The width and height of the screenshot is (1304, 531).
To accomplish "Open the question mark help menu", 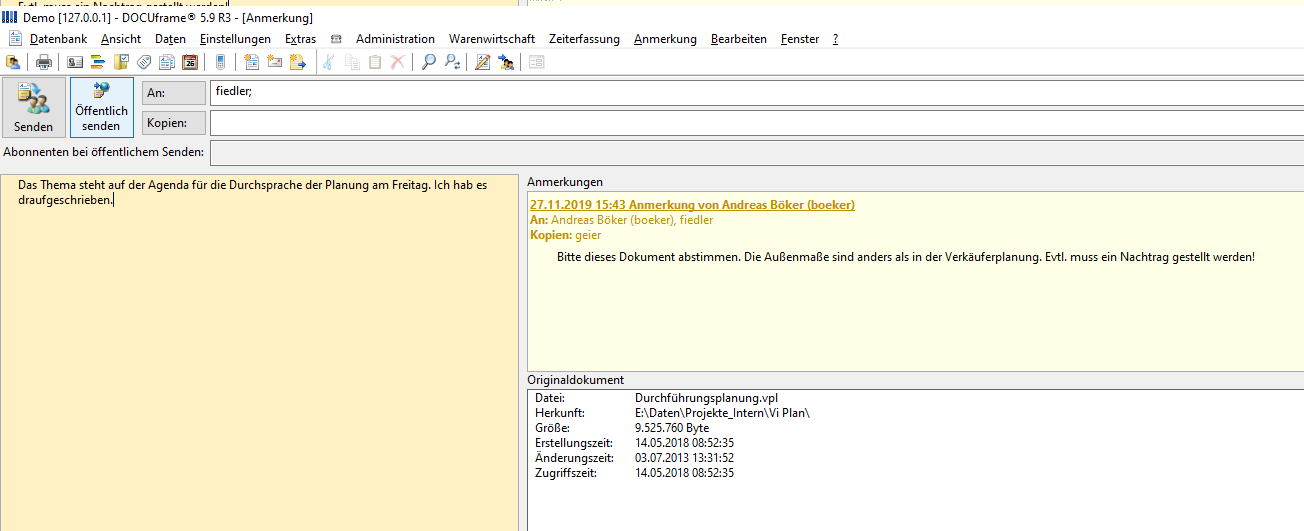I will 835,39.
